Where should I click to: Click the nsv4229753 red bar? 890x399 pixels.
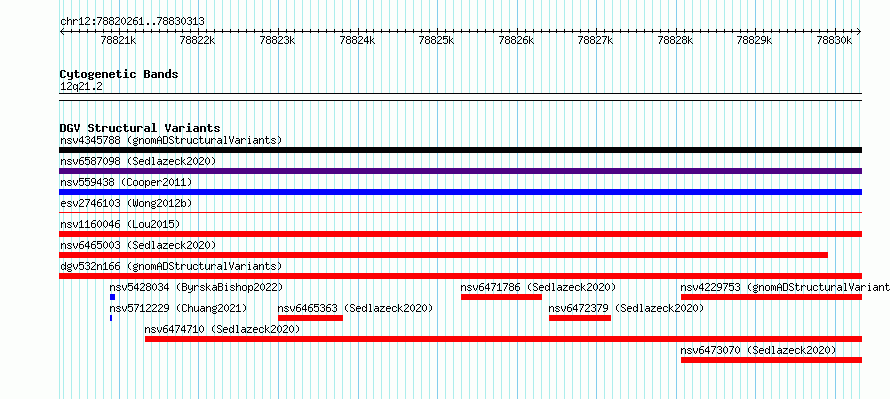pos(771,297)
